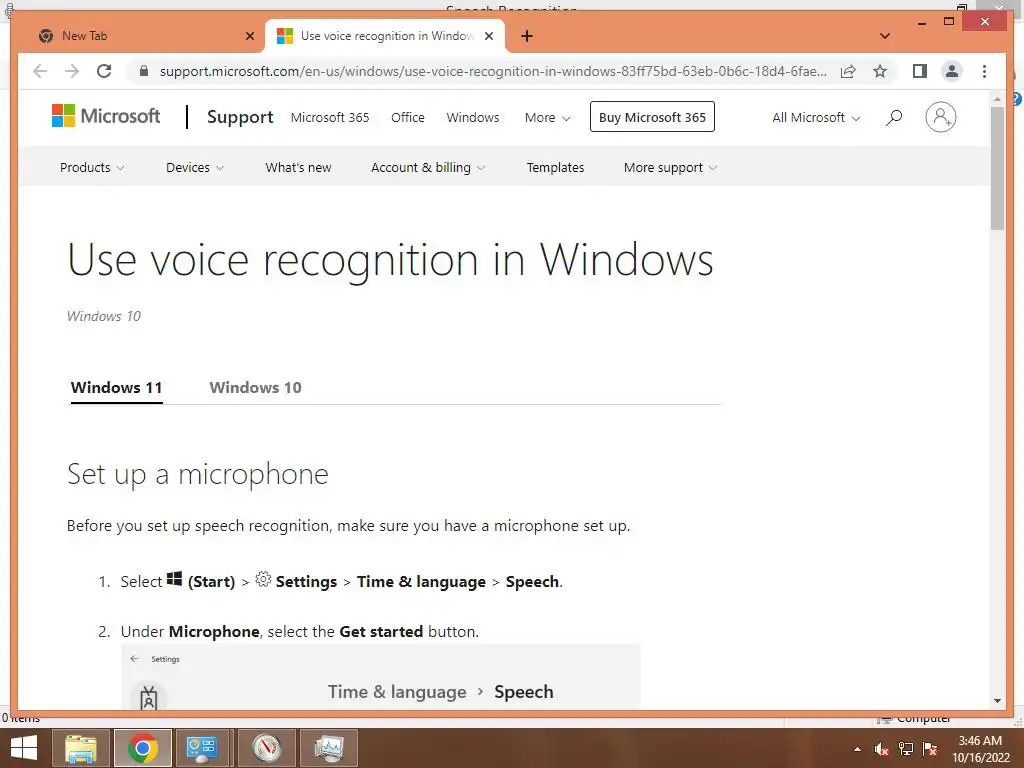Click the scrollbar down arrow
This screenshot has width=1024, height=768.
997,701
